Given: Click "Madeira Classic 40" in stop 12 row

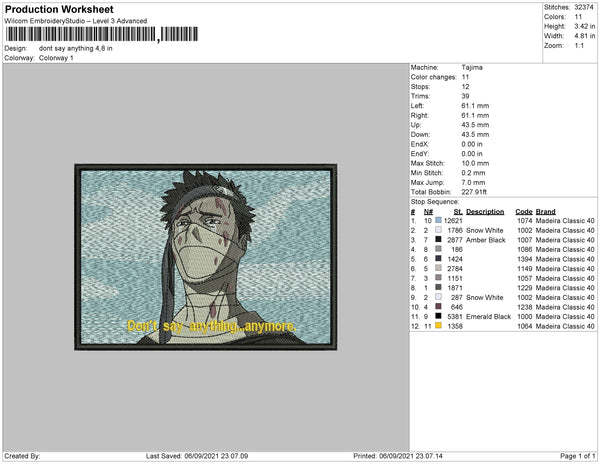Looking at the screenshot, I should [565, 326].
